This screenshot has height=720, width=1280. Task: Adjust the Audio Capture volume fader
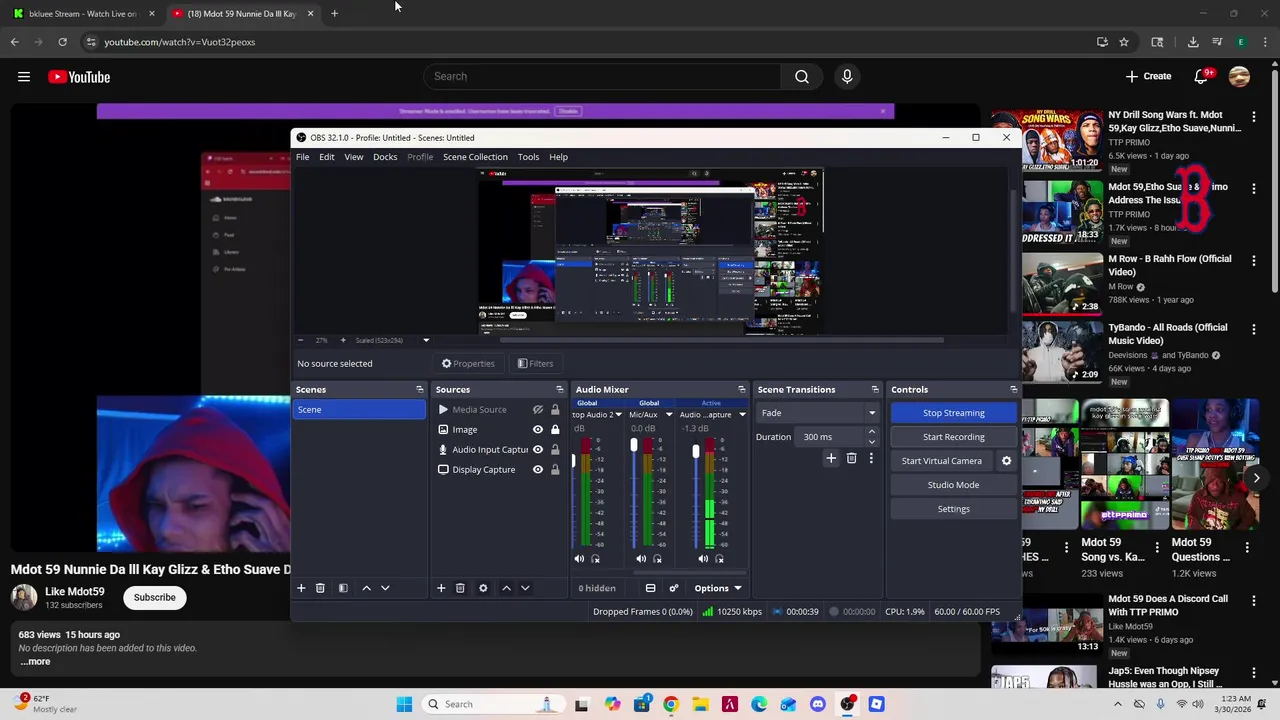(696, 452)
